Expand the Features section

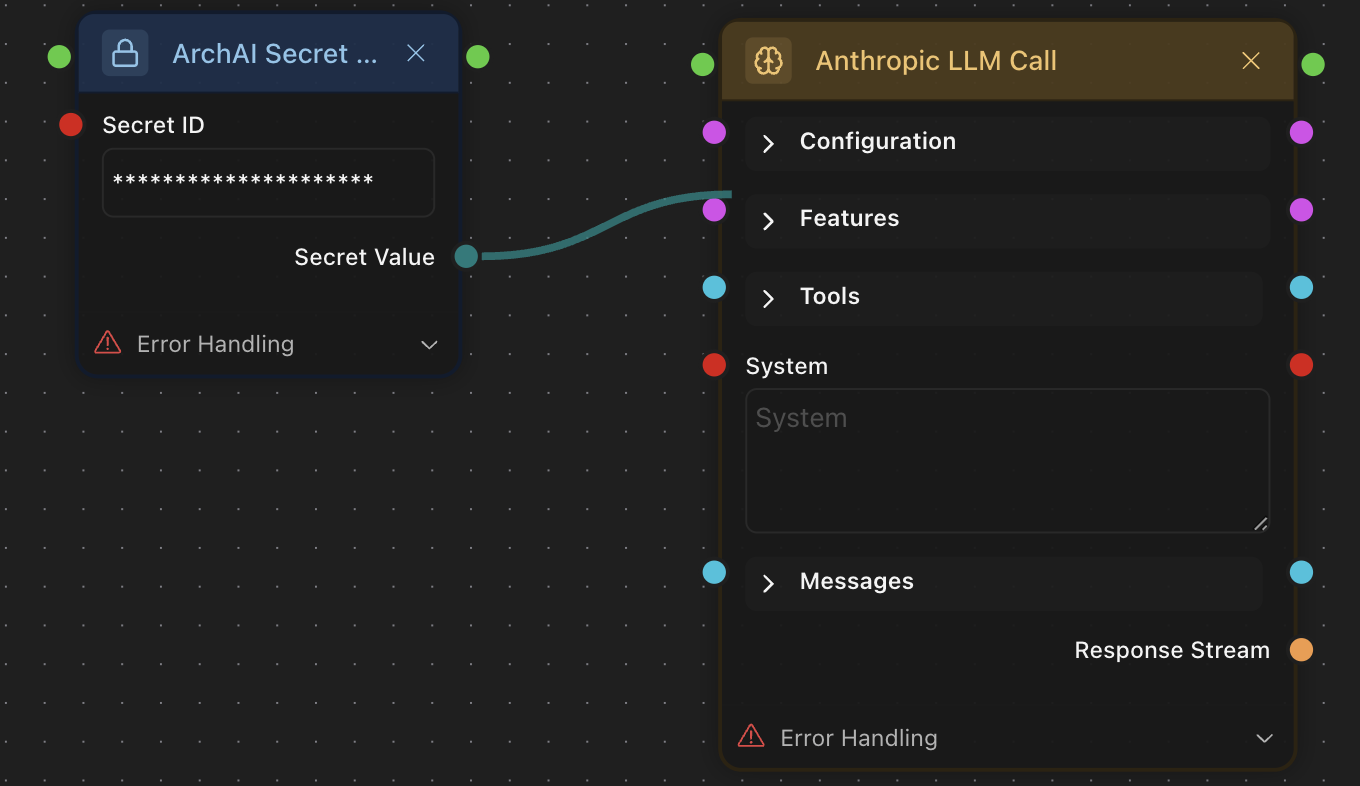coord(768,220)
